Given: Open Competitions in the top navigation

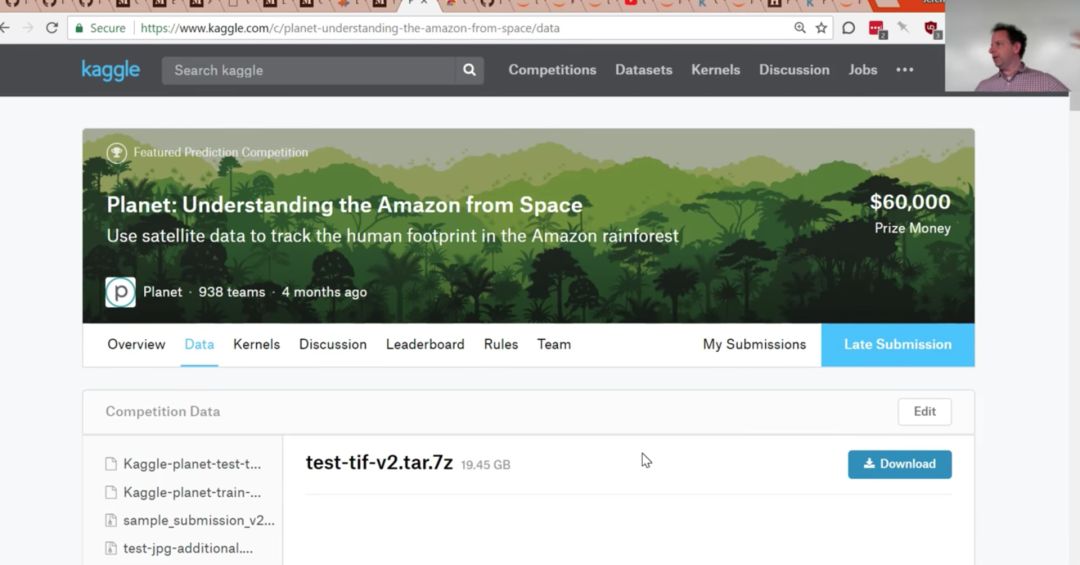Looking at the screenshot, I should pyautogui.click(x=552, y=70).
